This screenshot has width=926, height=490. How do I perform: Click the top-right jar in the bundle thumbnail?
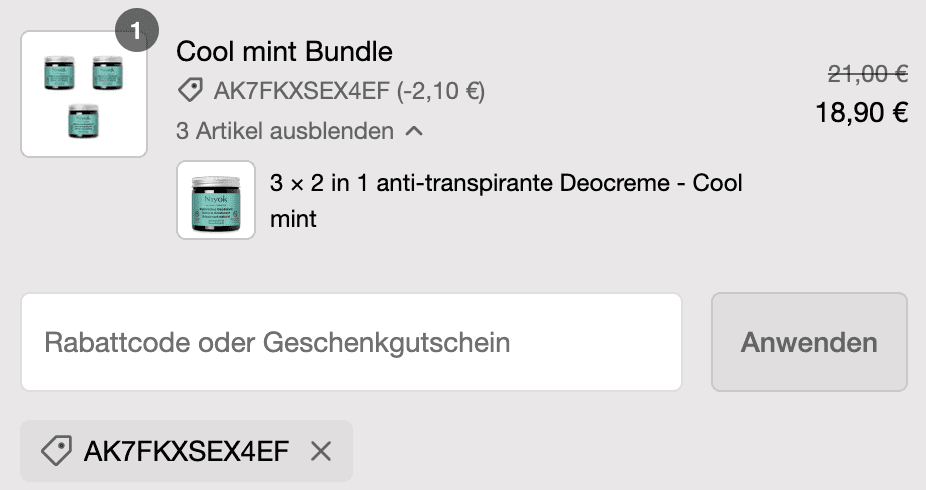click(107, 72)
